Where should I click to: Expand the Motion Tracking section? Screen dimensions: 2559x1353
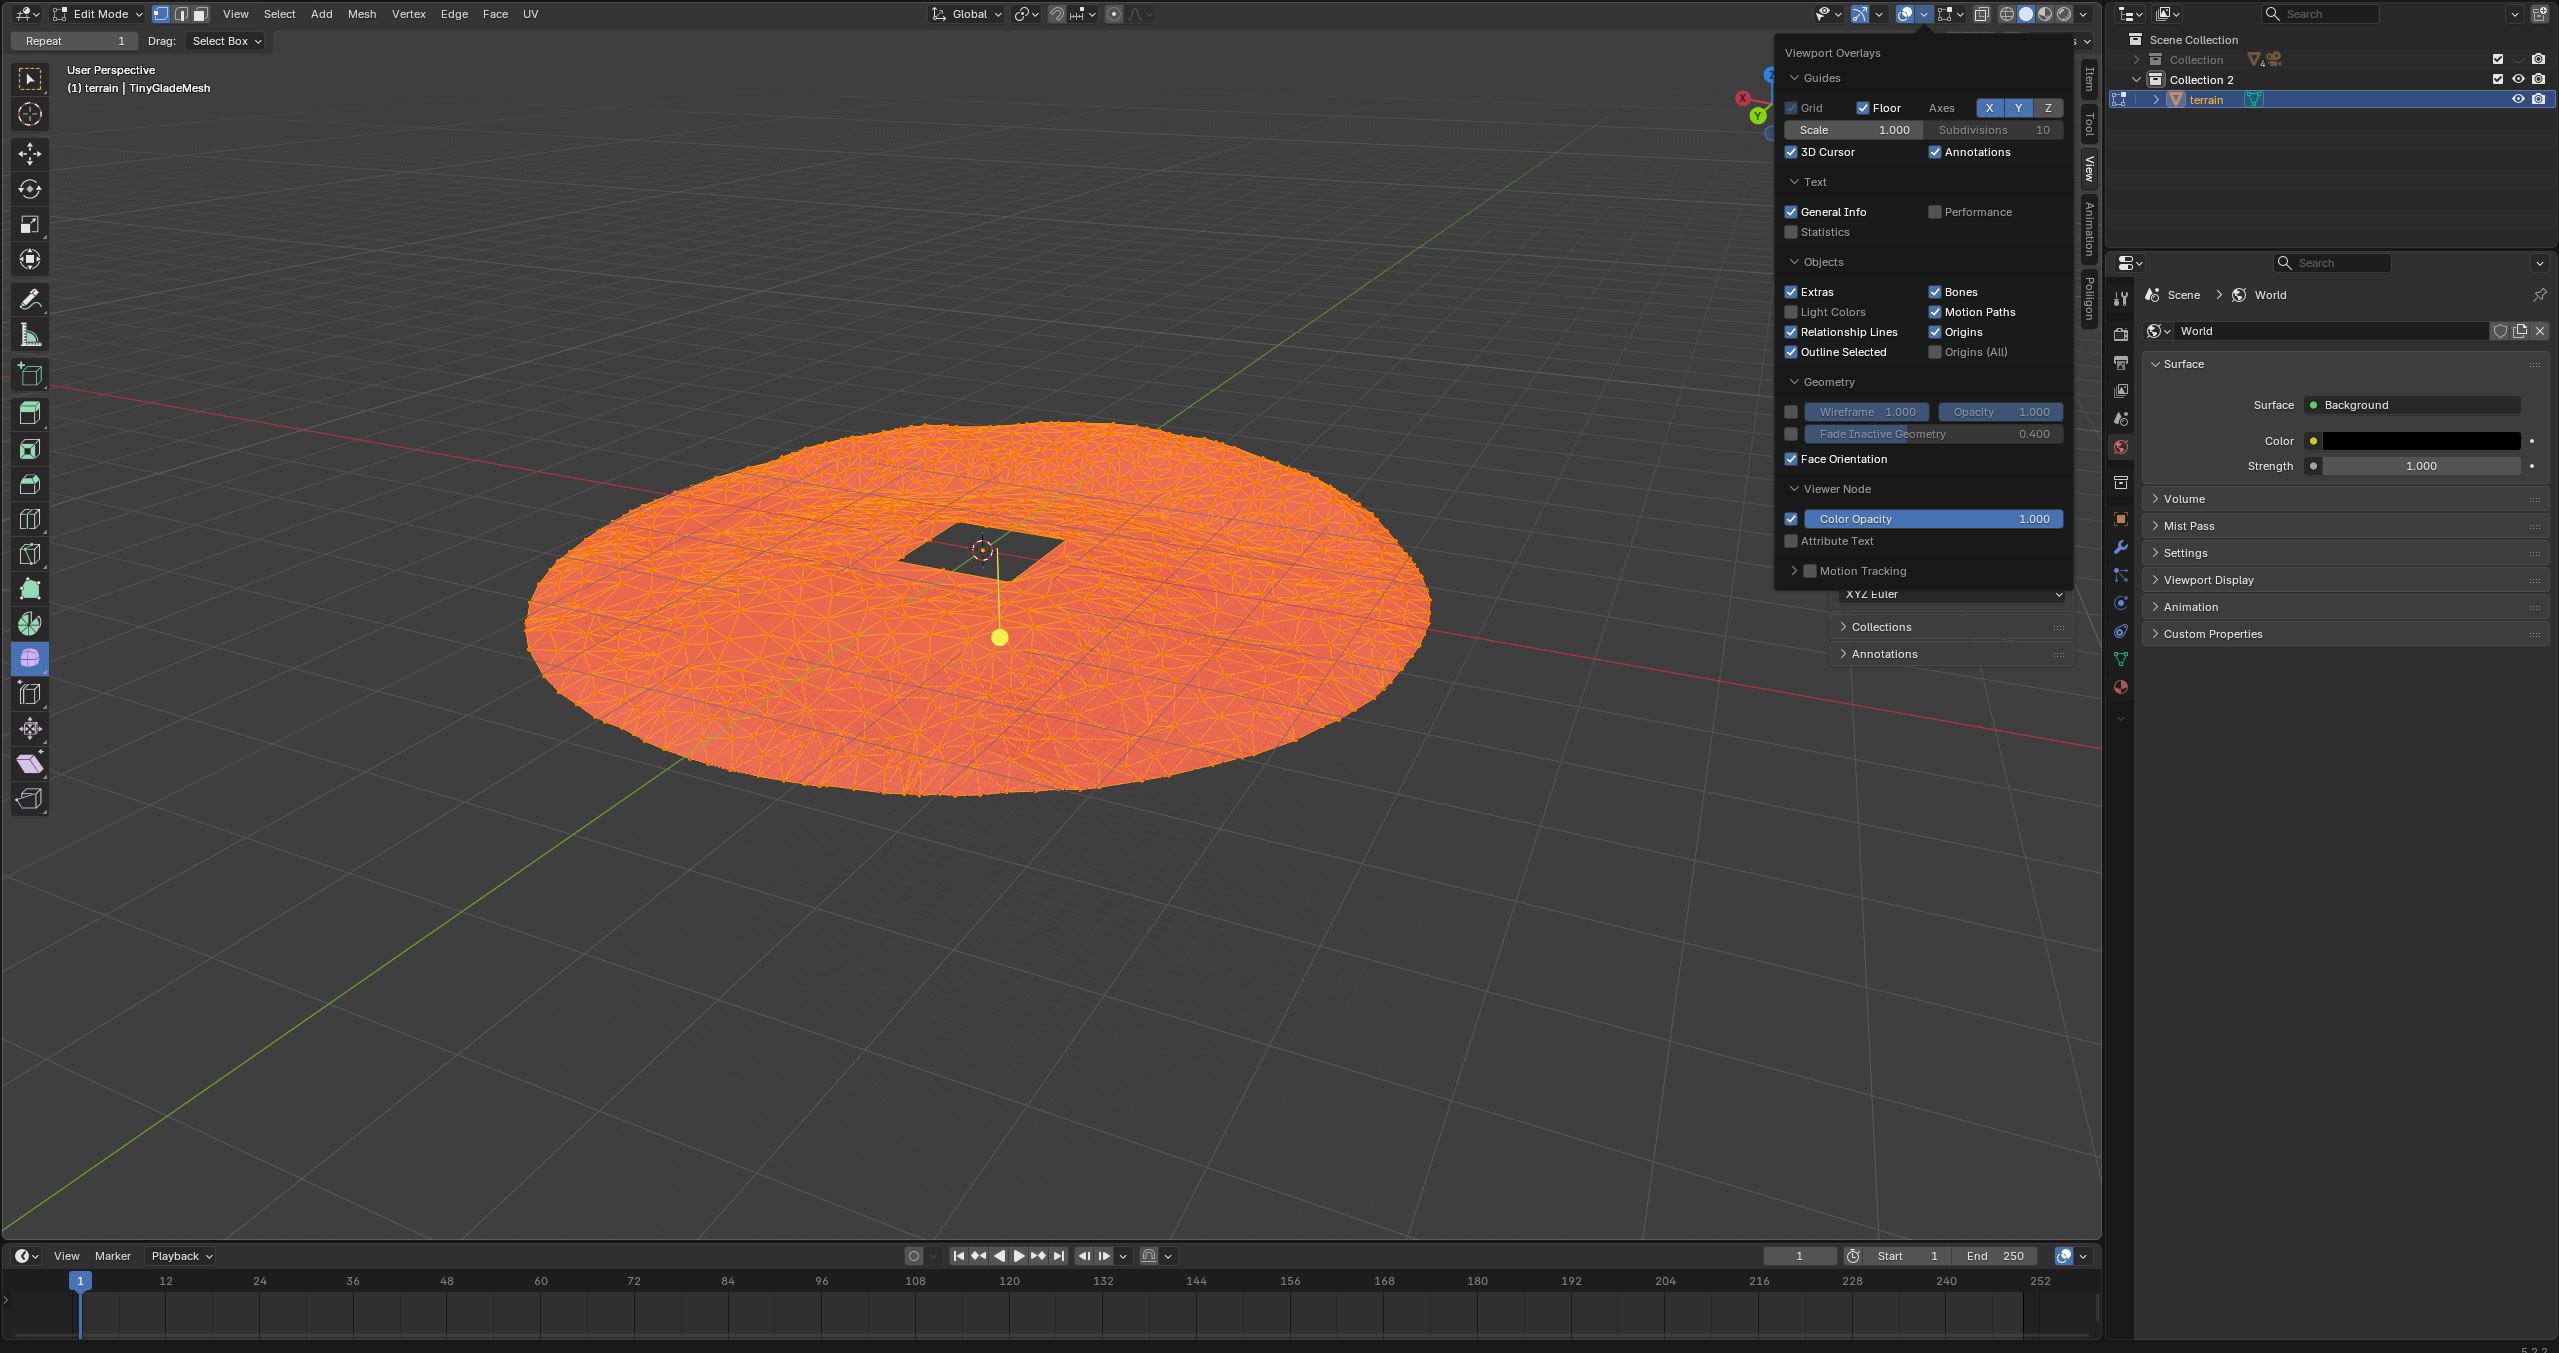pyautogui.click(x=1794, y=571)
